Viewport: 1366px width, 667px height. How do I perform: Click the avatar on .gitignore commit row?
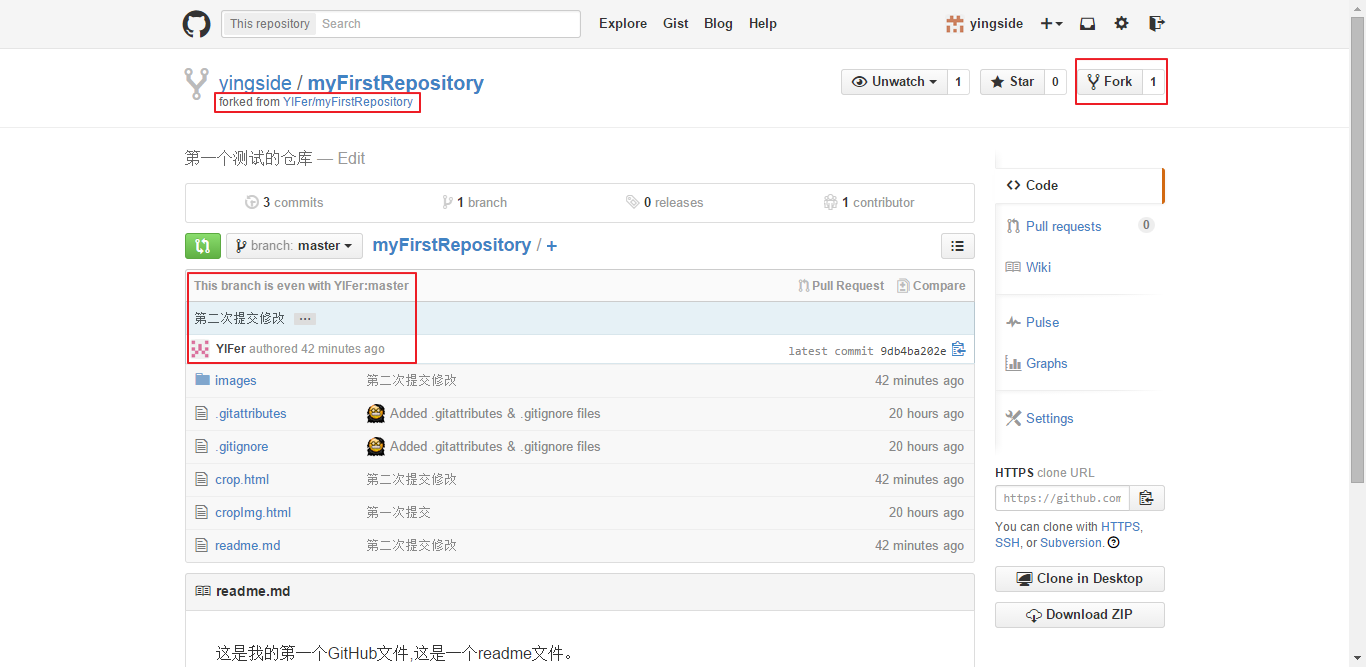click(x=376, y=446)
